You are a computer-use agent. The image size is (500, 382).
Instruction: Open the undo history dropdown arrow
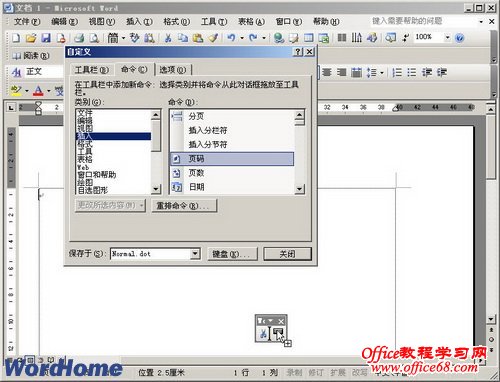click(242, 38)
